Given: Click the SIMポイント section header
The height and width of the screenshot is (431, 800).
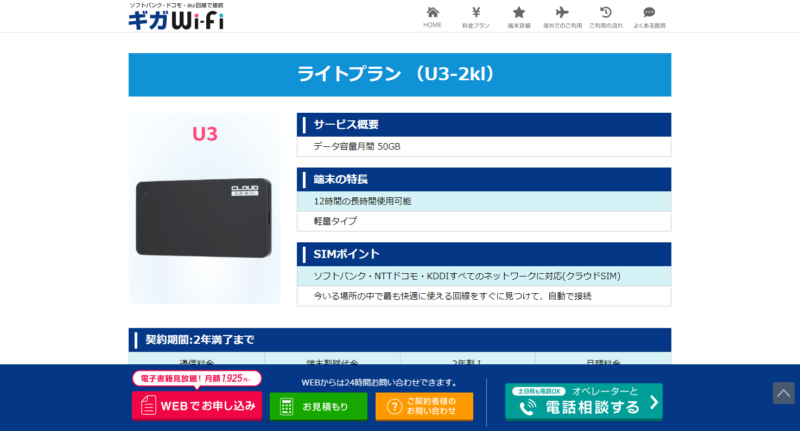Looking at the screenshot, I should point(484,254).
